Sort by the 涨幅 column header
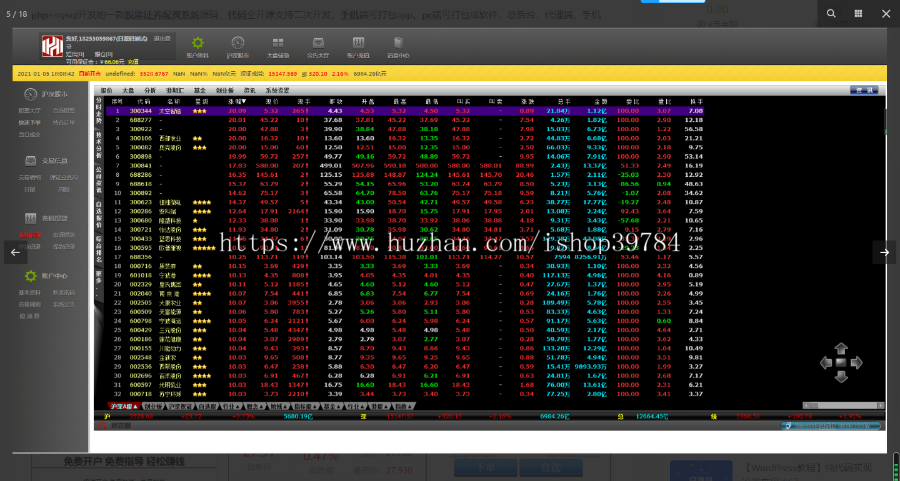 click(237, 101)
